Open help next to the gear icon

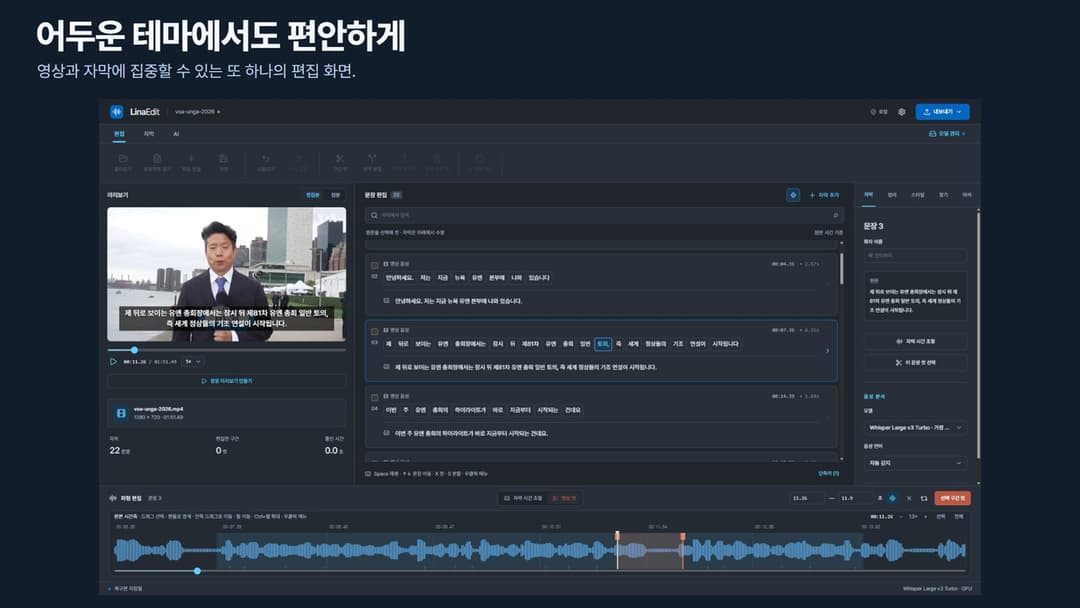pos(879,112)
